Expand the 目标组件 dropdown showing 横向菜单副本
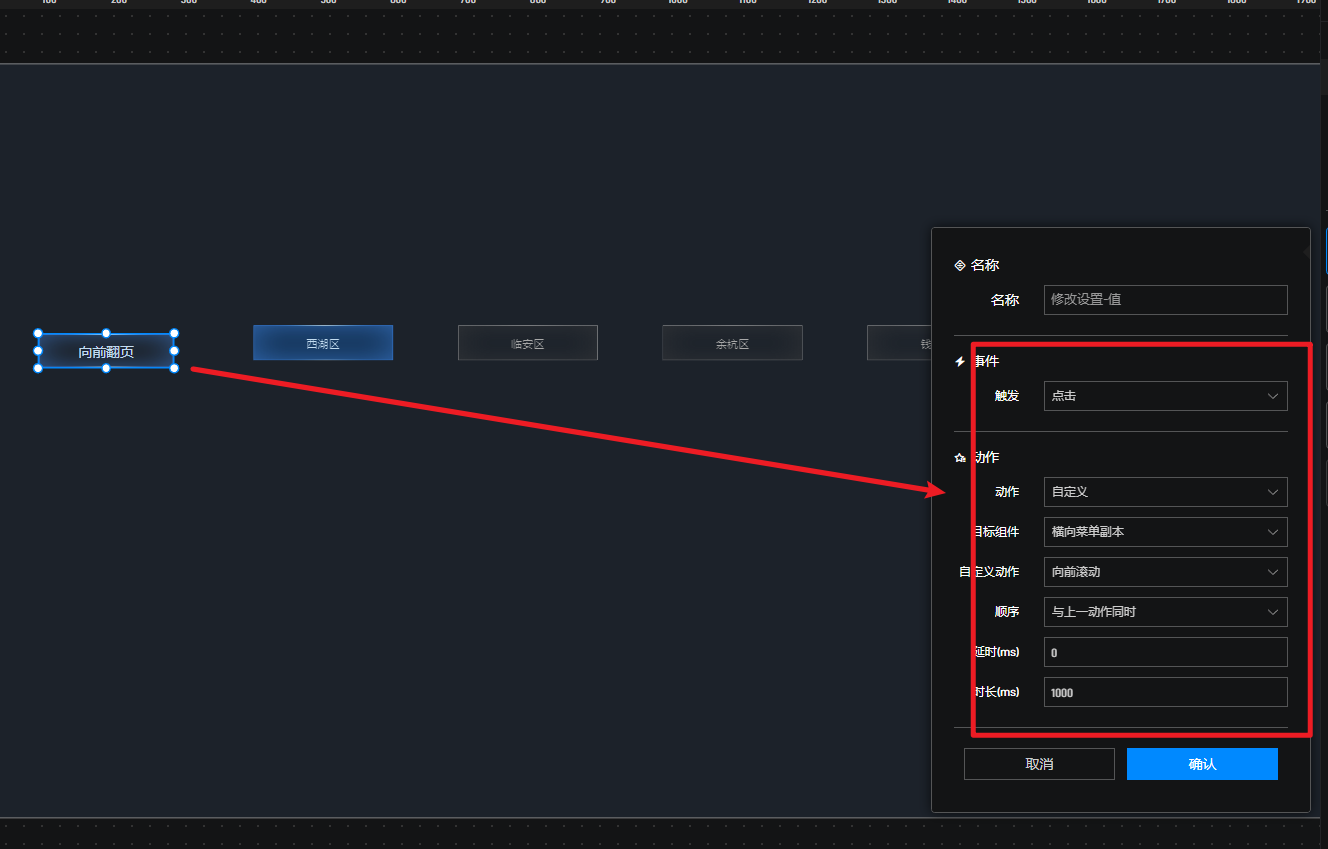 (x=1165, y=532)
